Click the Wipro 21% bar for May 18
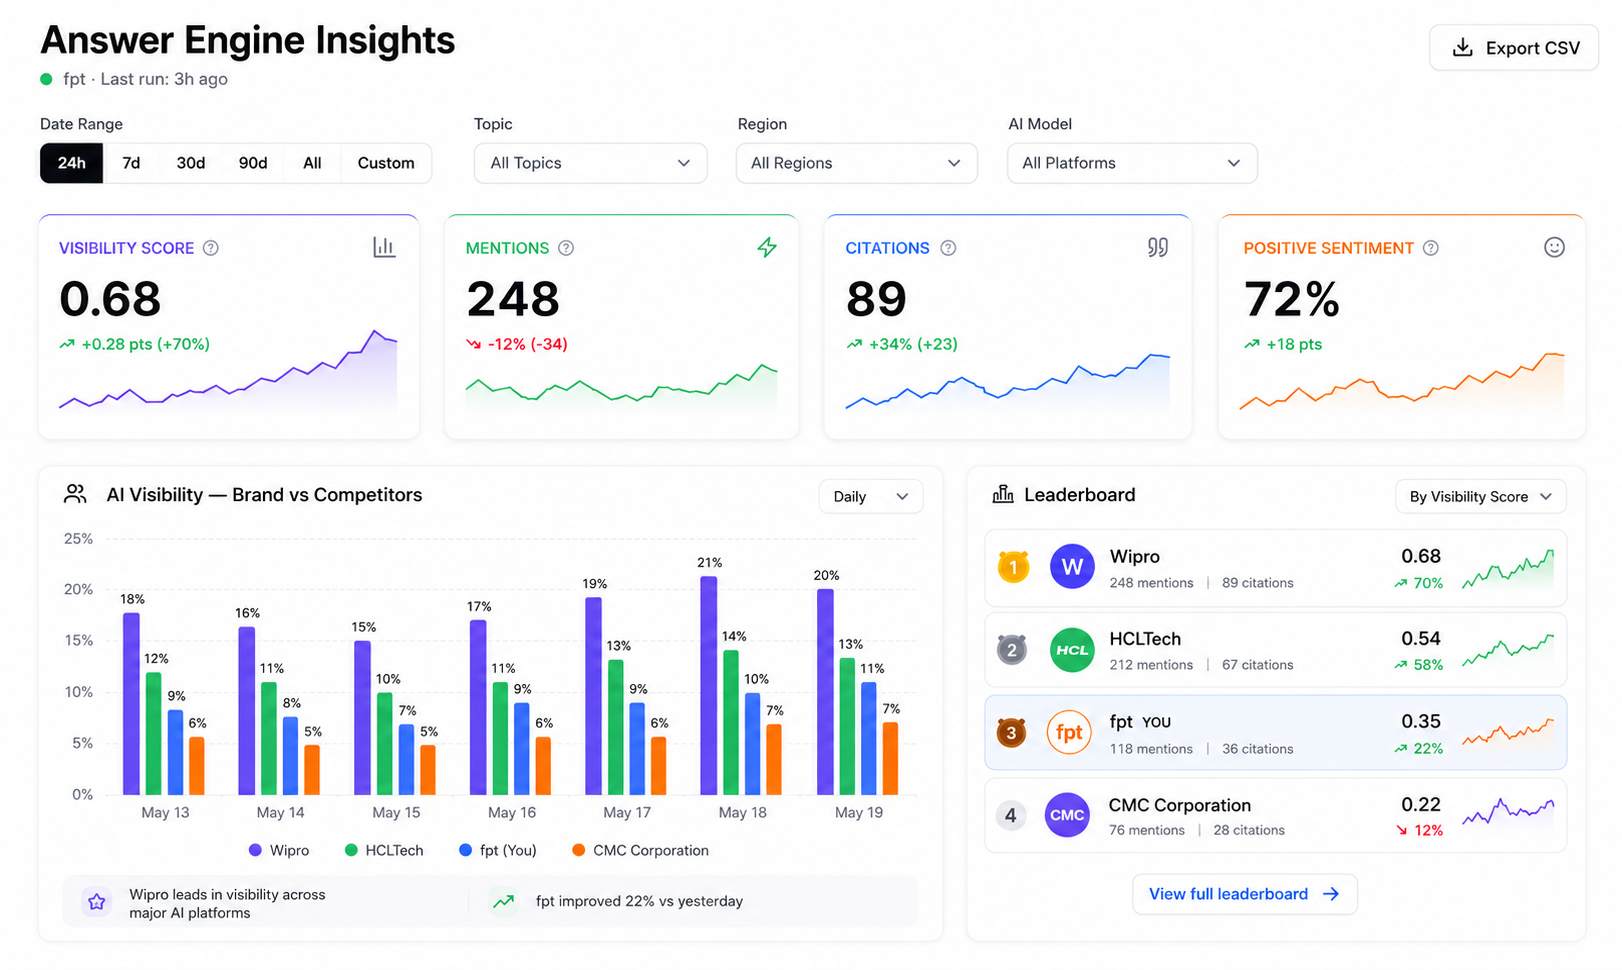Image resolution: width=1622 pixels, height=970 pixels. (x=709, y=686)
